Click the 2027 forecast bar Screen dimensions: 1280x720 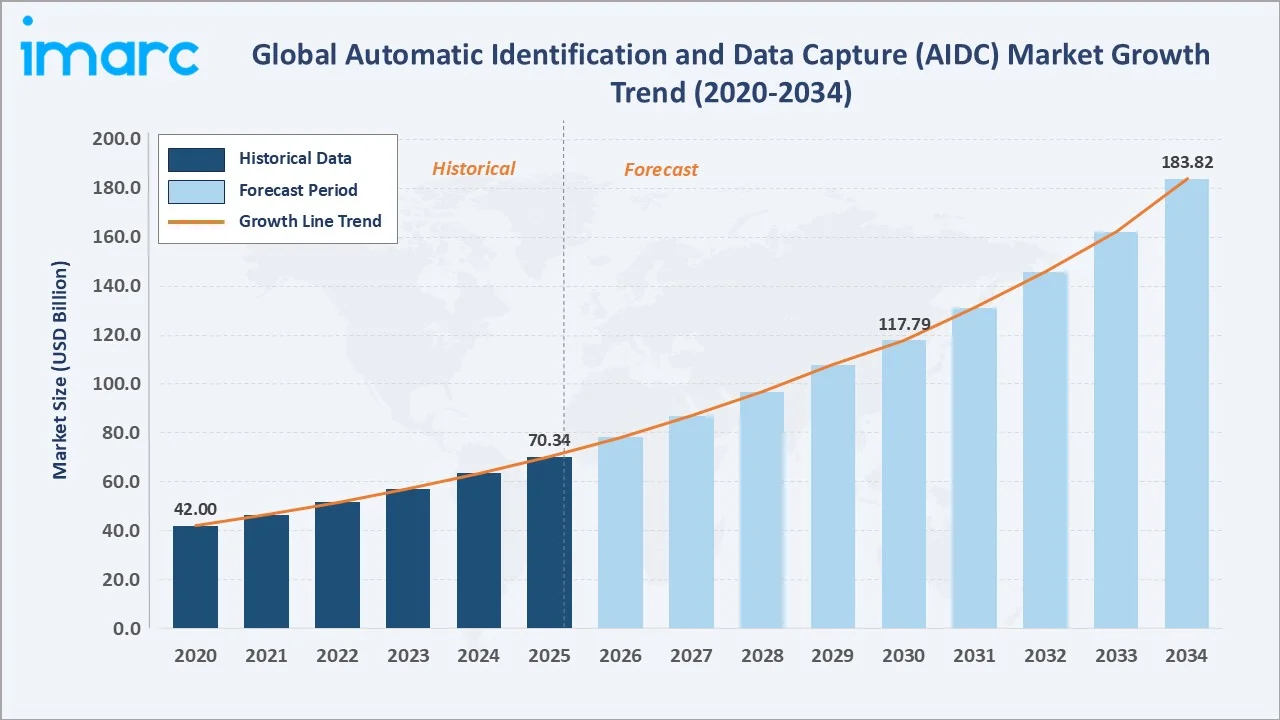(x=691, y=522)
